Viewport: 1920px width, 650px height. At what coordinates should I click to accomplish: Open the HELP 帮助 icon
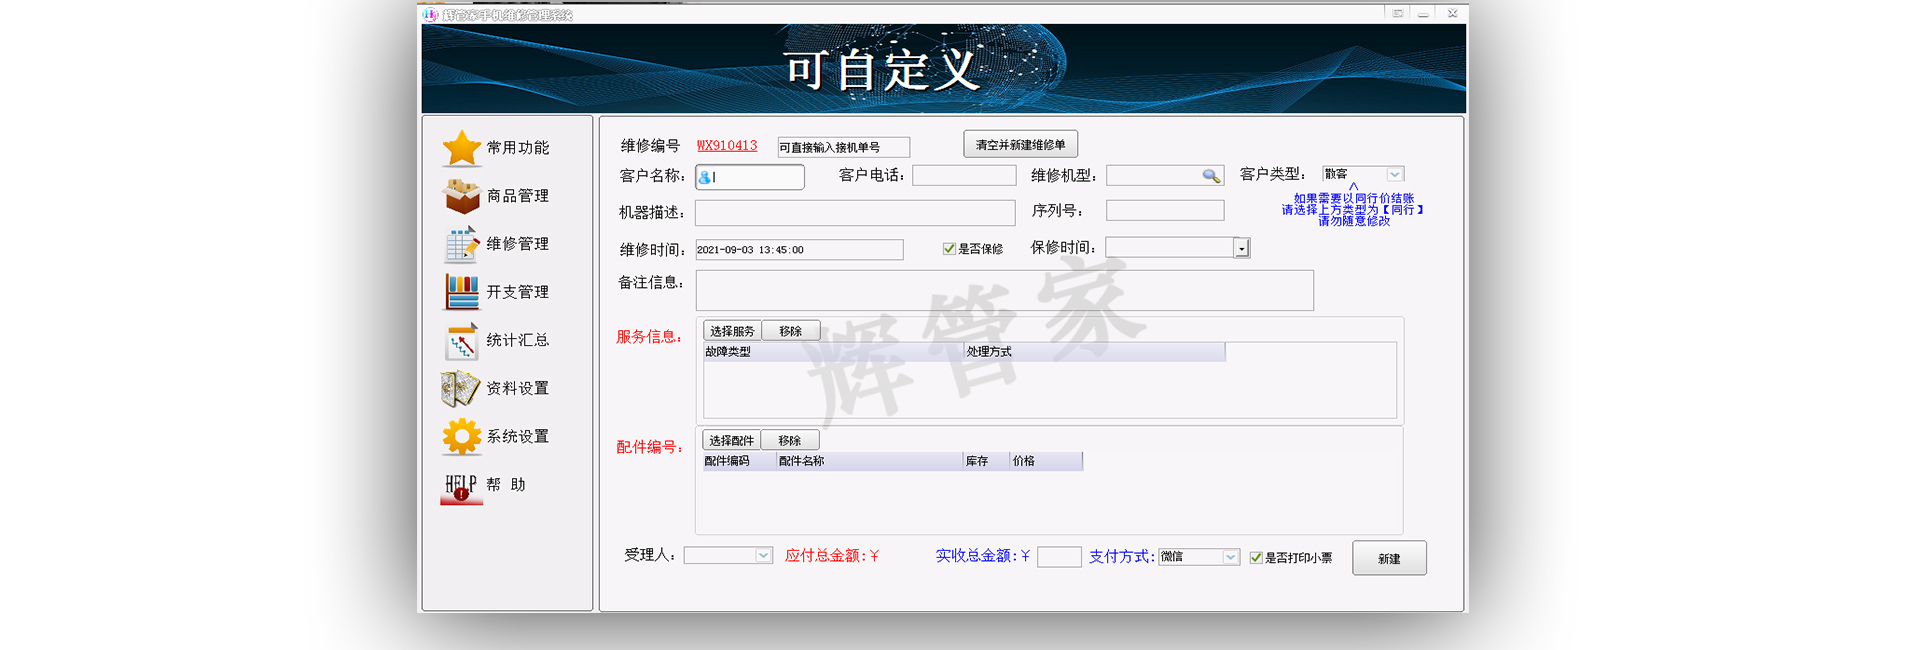[x=461, y=488]
